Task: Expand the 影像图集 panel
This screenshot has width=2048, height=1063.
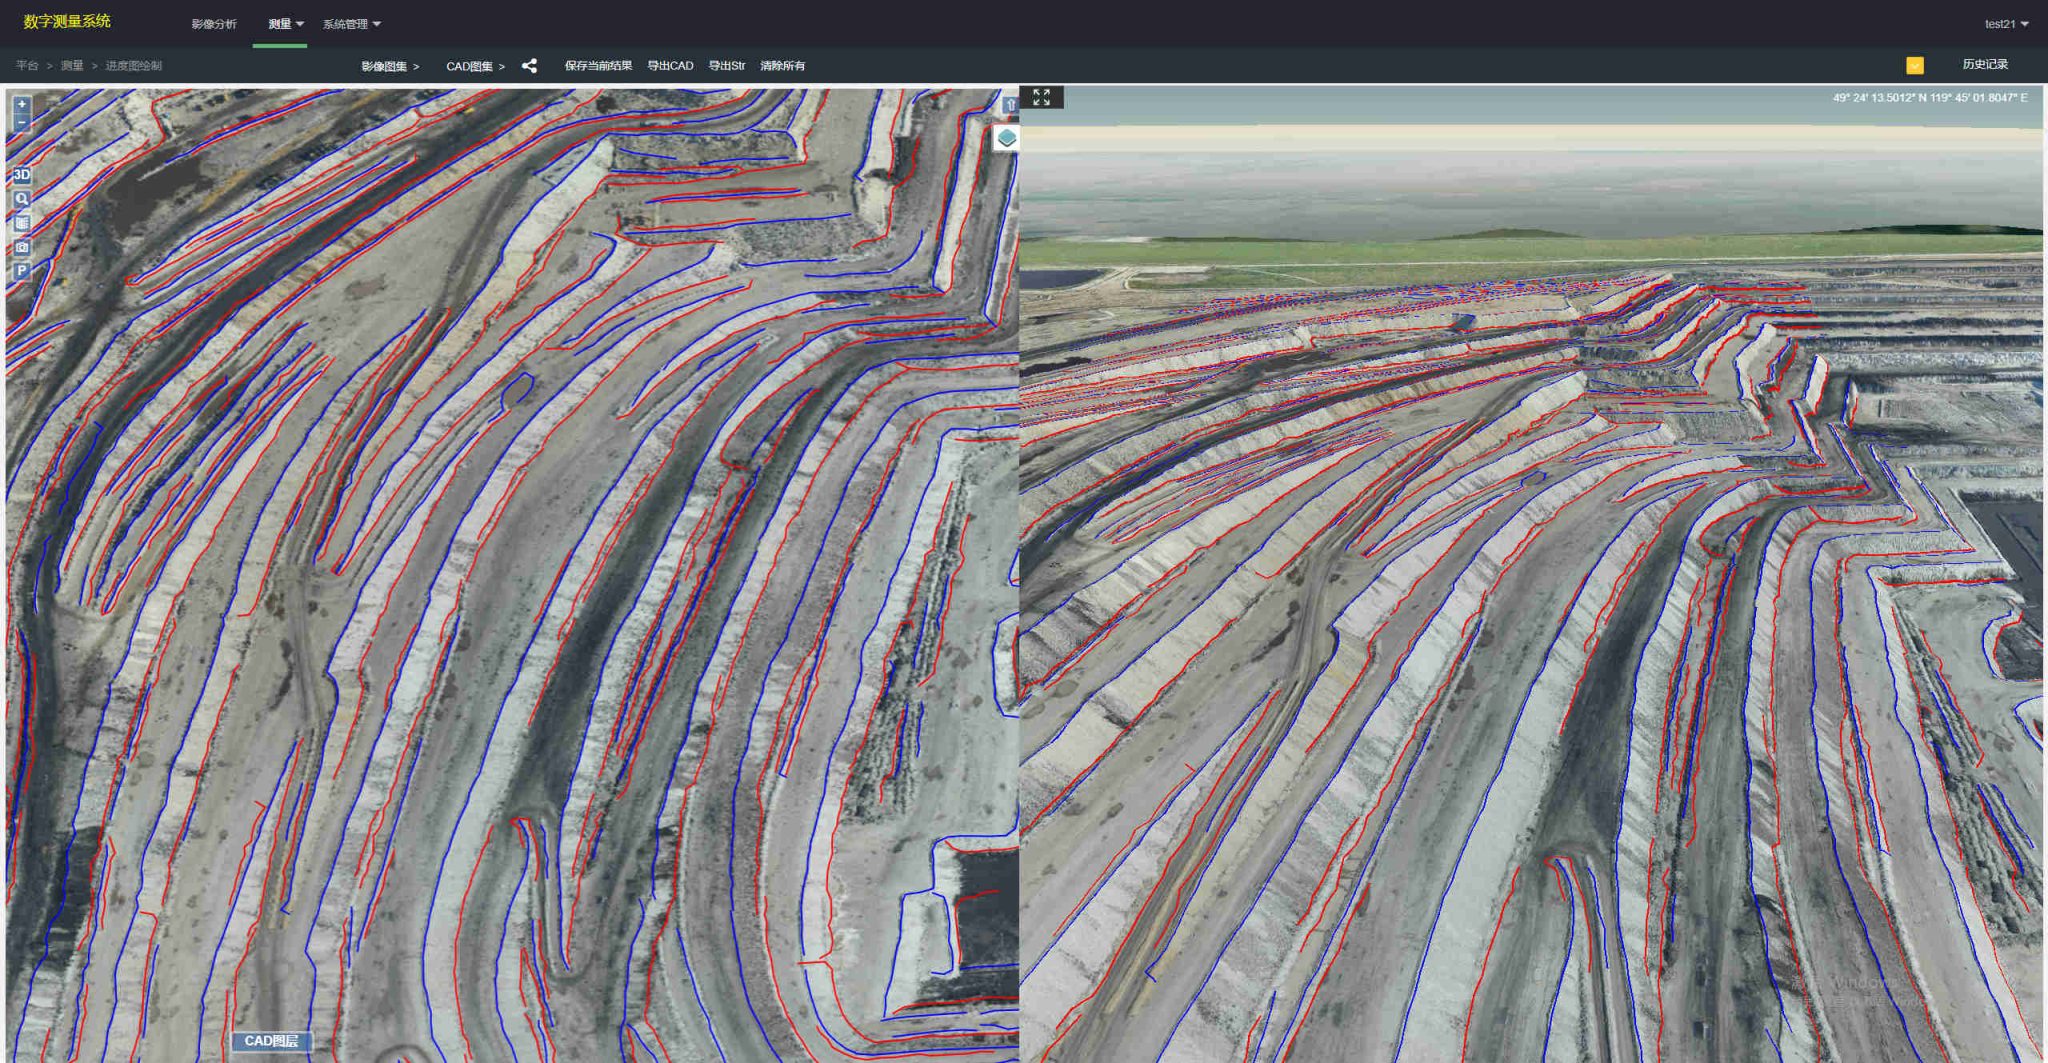Action: click(x=390, y=66)
